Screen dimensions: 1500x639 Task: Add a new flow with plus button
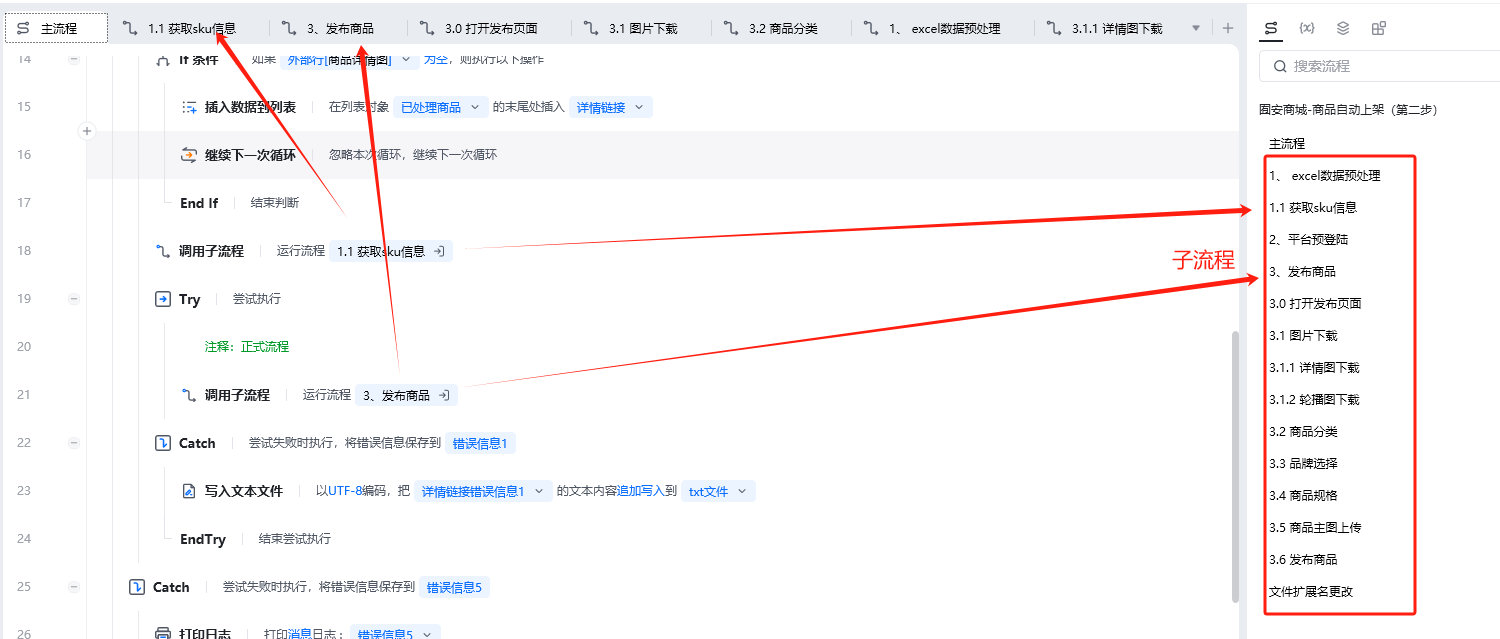pyautogui.click(x=1228, y=28)
